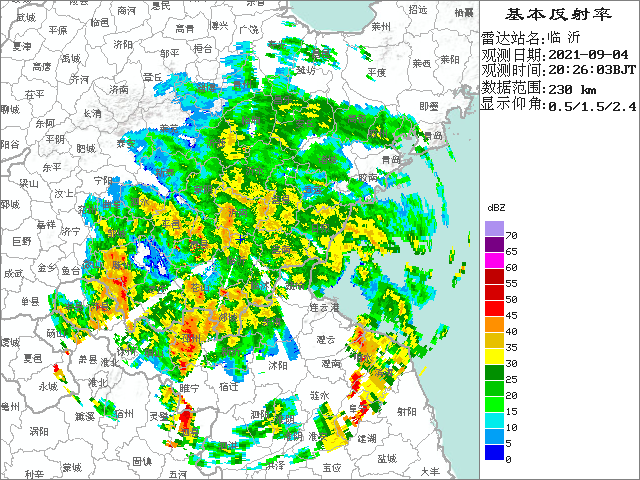Click the 10 dBZ cyan legend swatch
The width and height of the screenshot is (640, 480).
tap(494, 421)
